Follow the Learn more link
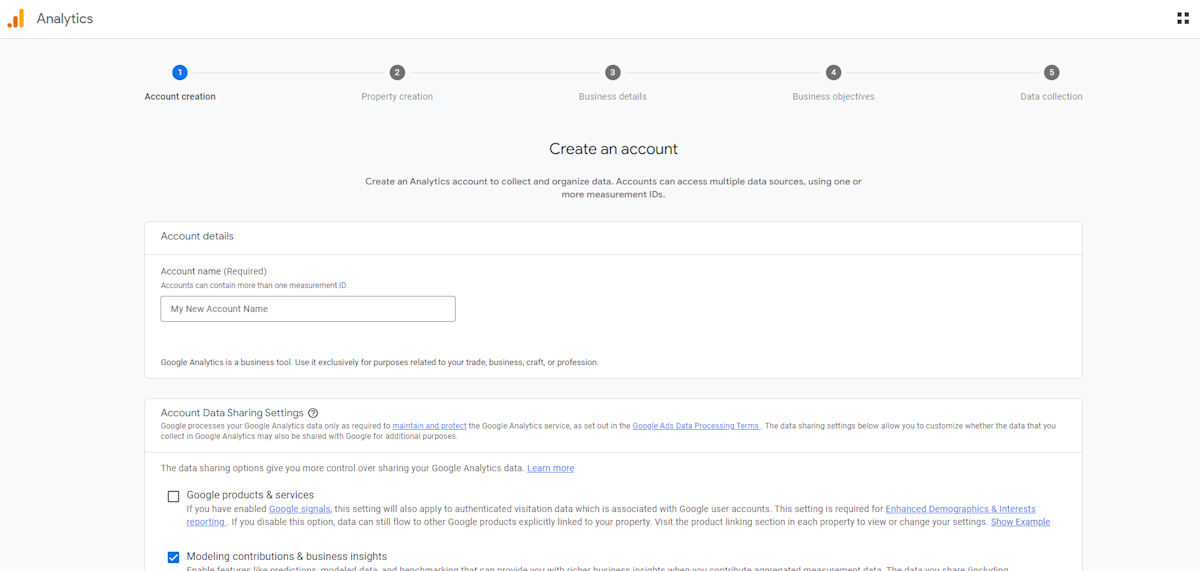This screenshot has width=1200, height=571. (551, 468)
